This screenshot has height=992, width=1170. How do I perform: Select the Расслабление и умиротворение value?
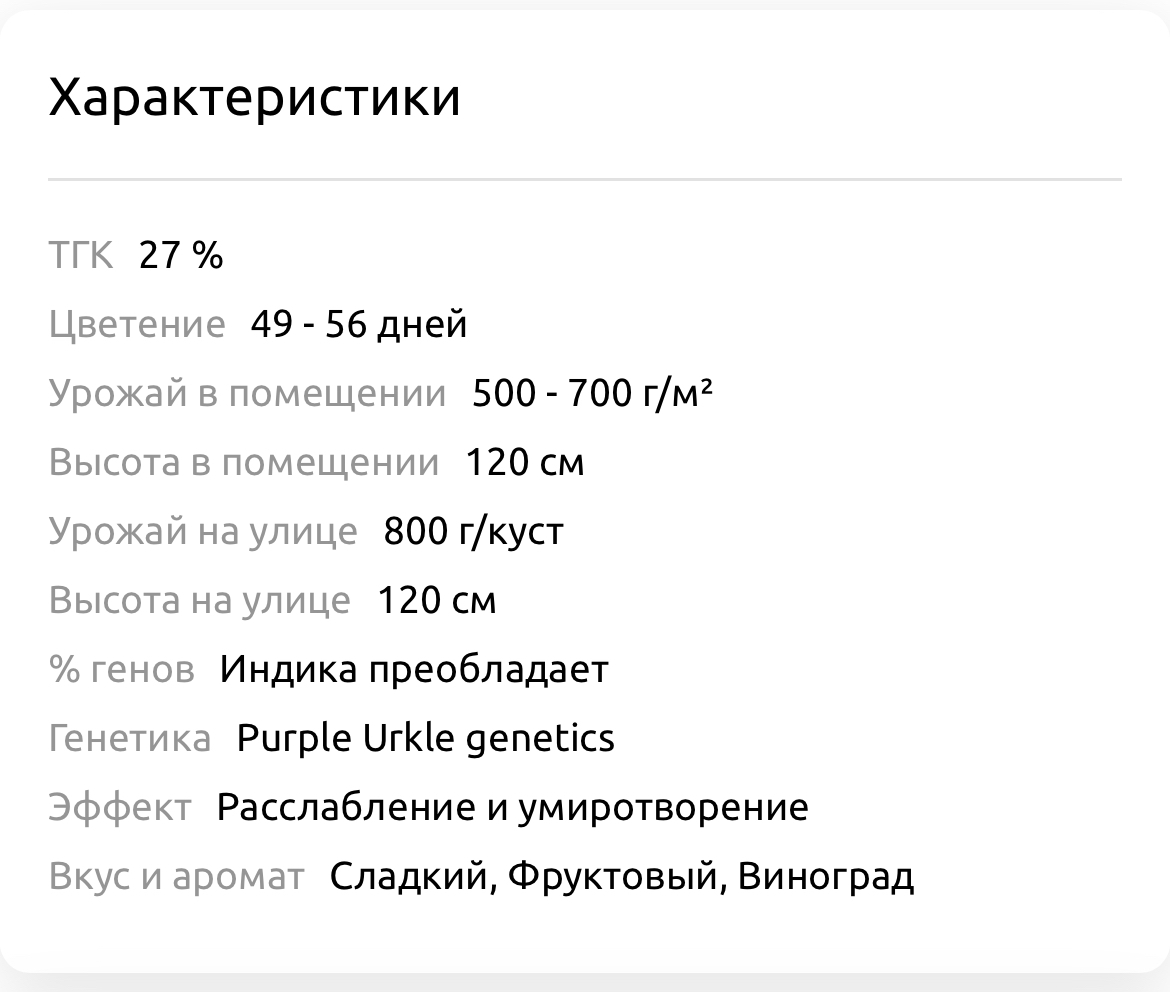point(512,808)
